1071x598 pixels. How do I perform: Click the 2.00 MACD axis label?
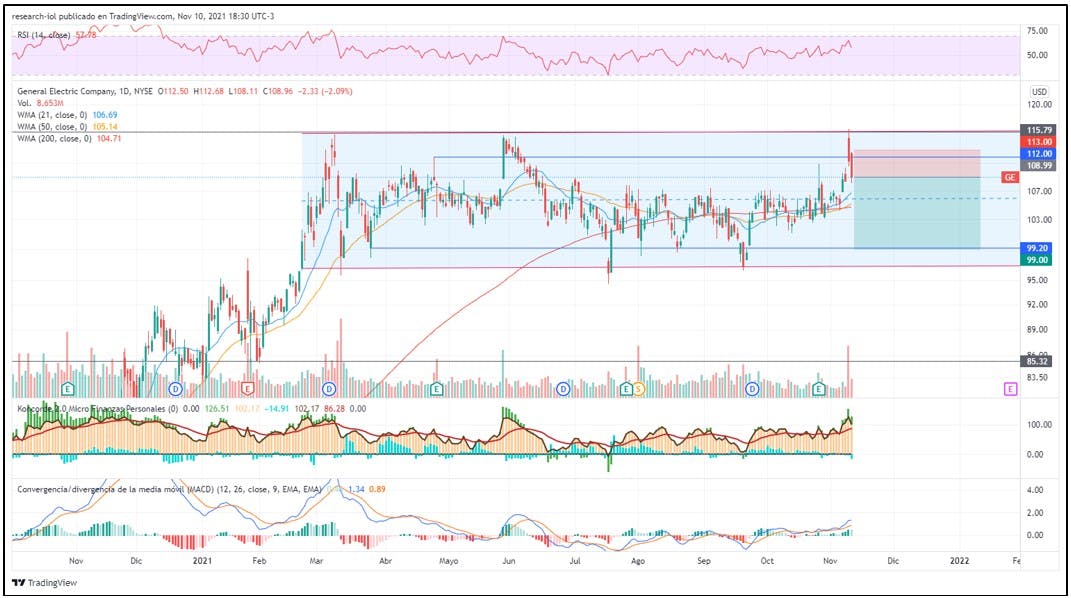[x=1035, y=513]
